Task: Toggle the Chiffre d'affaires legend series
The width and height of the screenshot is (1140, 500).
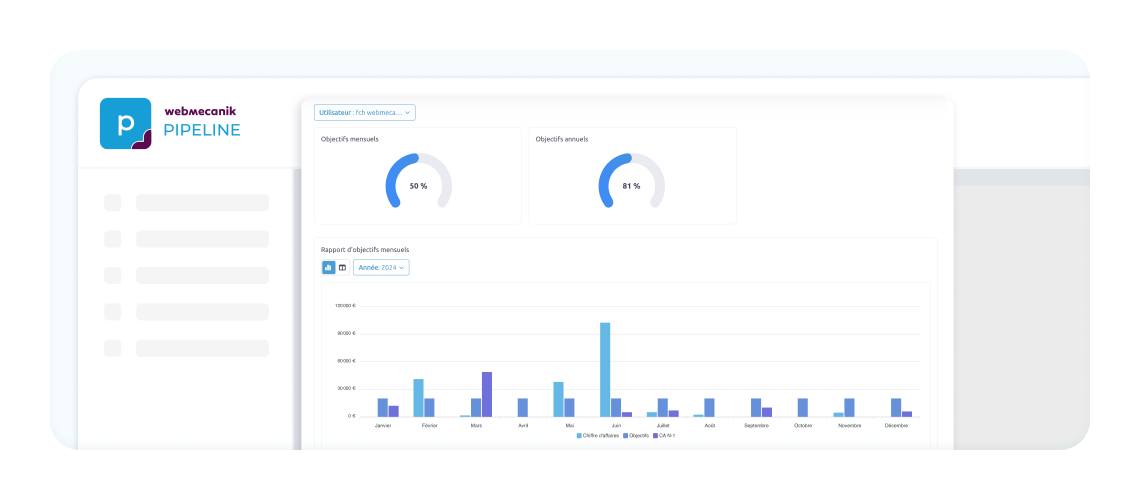Action: click(x=597, y=435)
